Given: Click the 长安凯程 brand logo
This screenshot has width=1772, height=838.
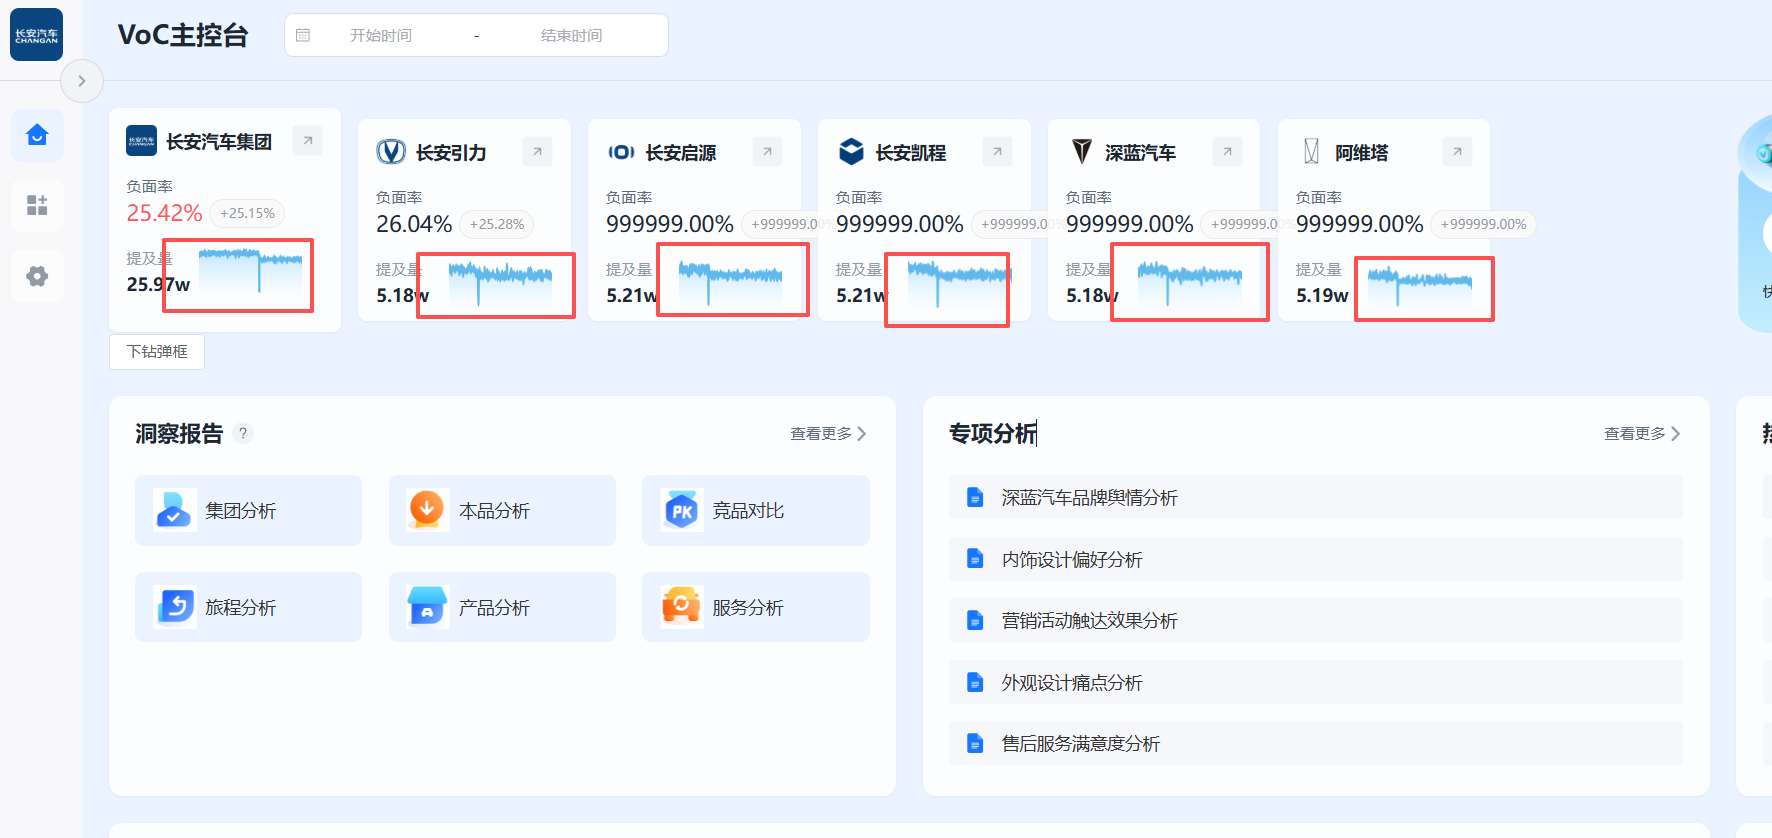Looking at the screenshot, I should click(x=851, y=152).
